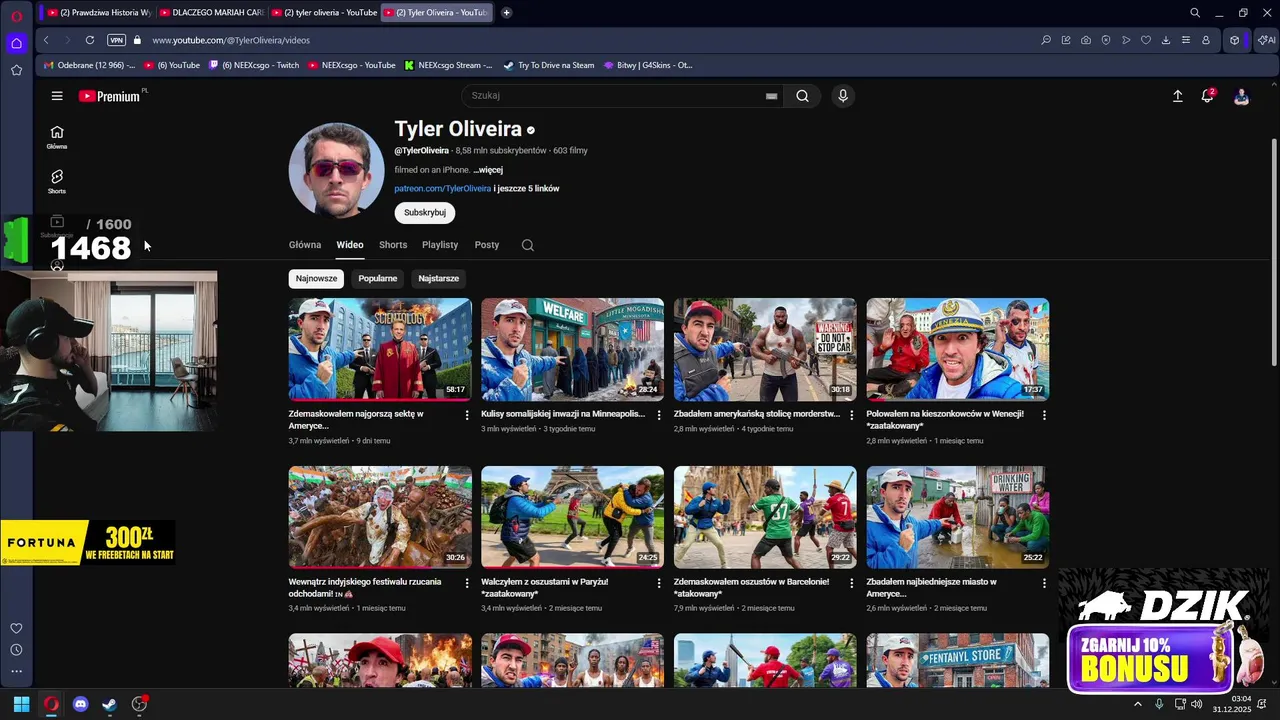1280x720 pixels.
Task: Open the YouTube account avatar menu
Action: 1241,96
